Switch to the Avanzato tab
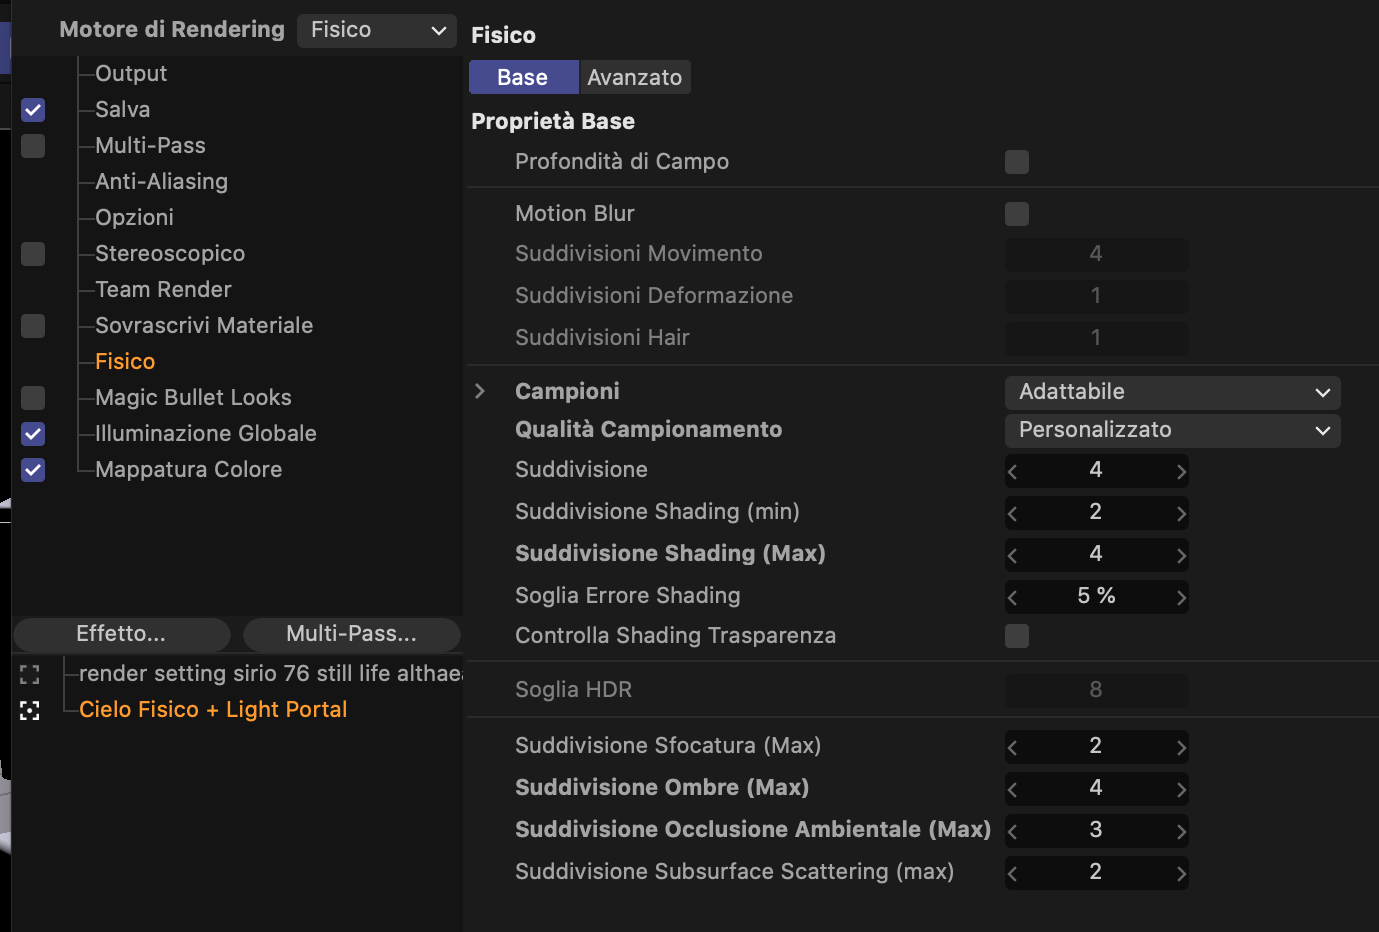This screenshot has width=1379, height=932. click(634, 77)
